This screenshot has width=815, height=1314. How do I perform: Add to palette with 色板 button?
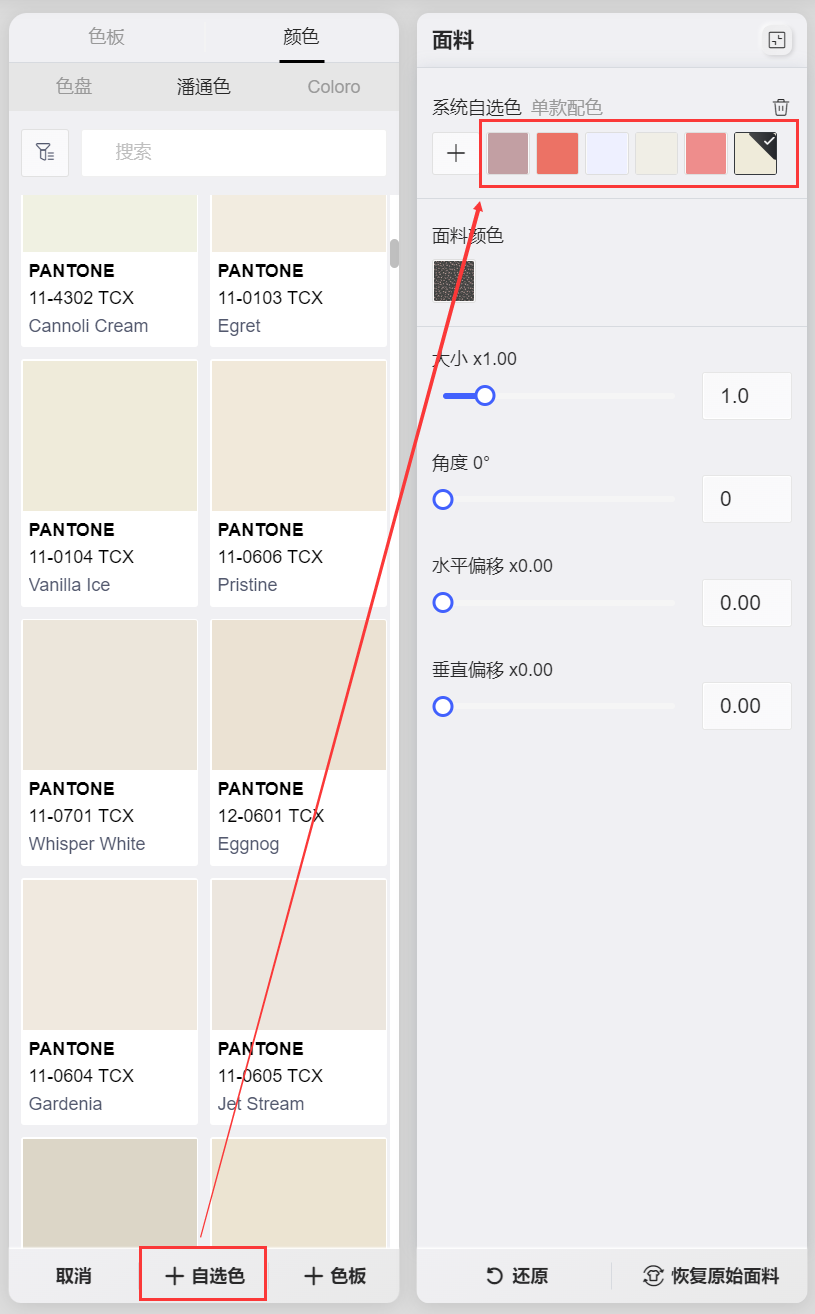tap(335, 1276)
